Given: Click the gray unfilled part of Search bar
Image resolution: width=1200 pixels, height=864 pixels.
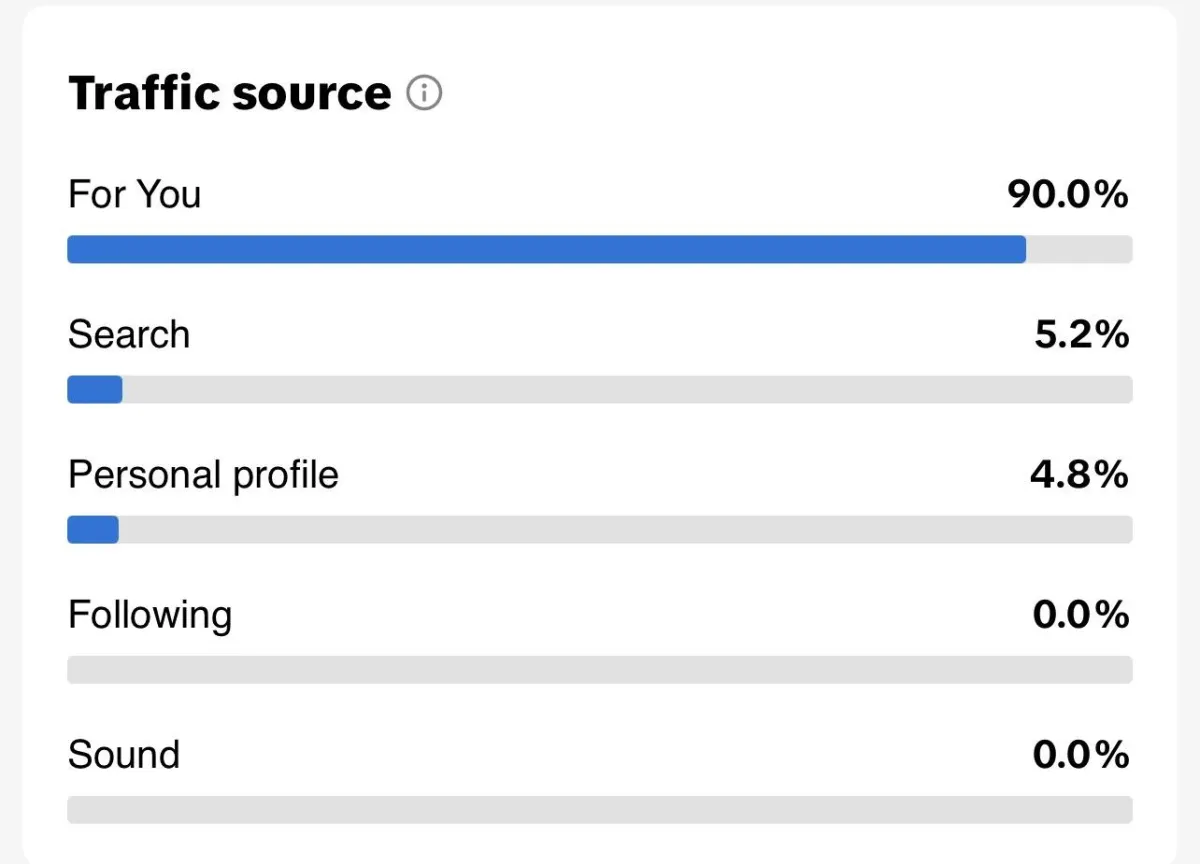Looking at the screenshot, I should point(627,389).
